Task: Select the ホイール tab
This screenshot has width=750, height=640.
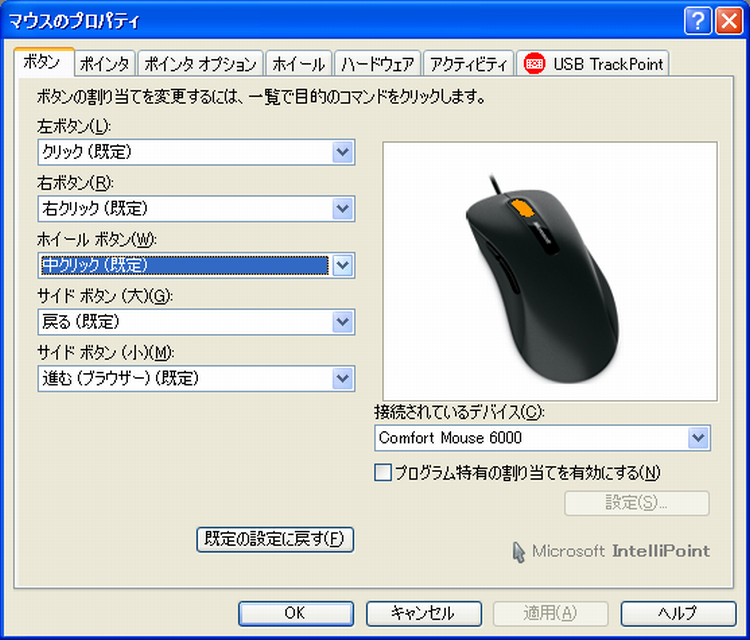Action: pyautogui.click(x=298, y=64)
